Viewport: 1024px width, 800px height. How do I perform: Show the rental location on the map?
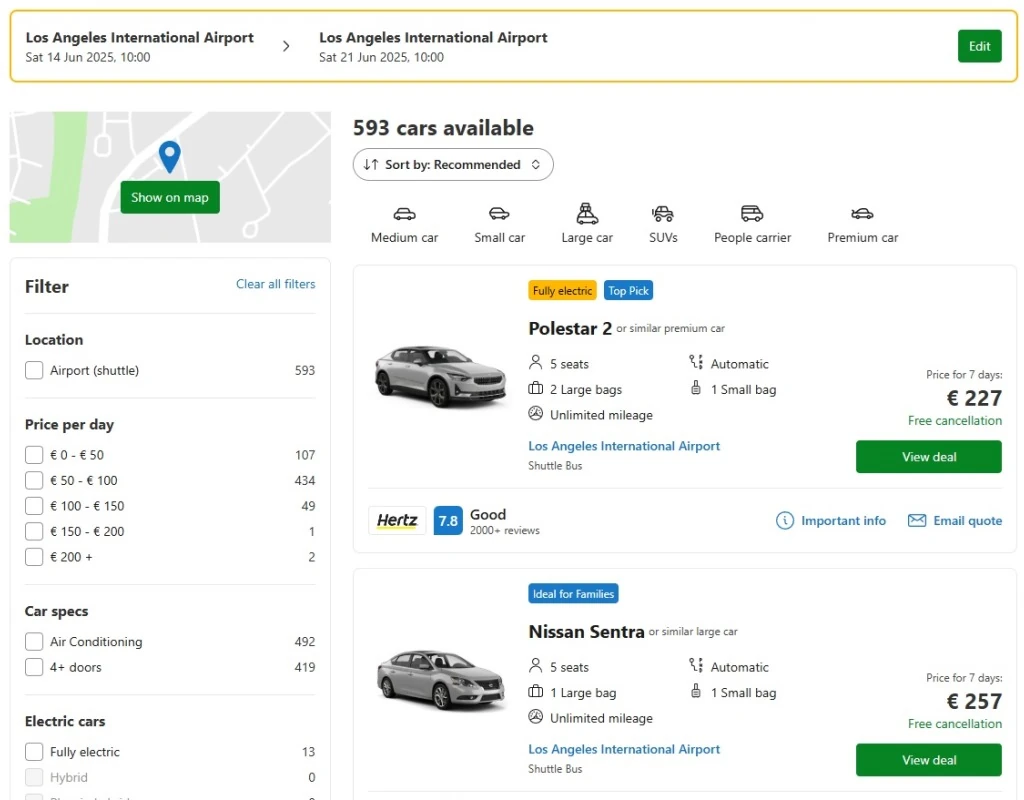(169, 198)
